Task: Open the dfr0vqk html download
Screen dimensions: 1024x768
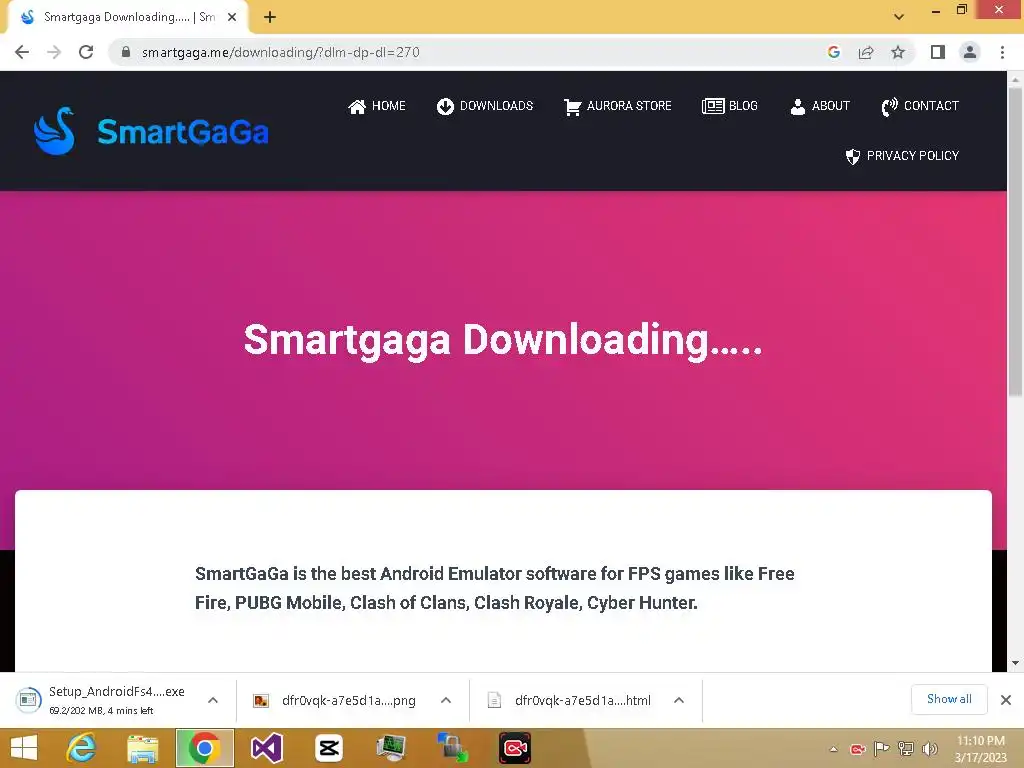Action: [x=569, y=700]
